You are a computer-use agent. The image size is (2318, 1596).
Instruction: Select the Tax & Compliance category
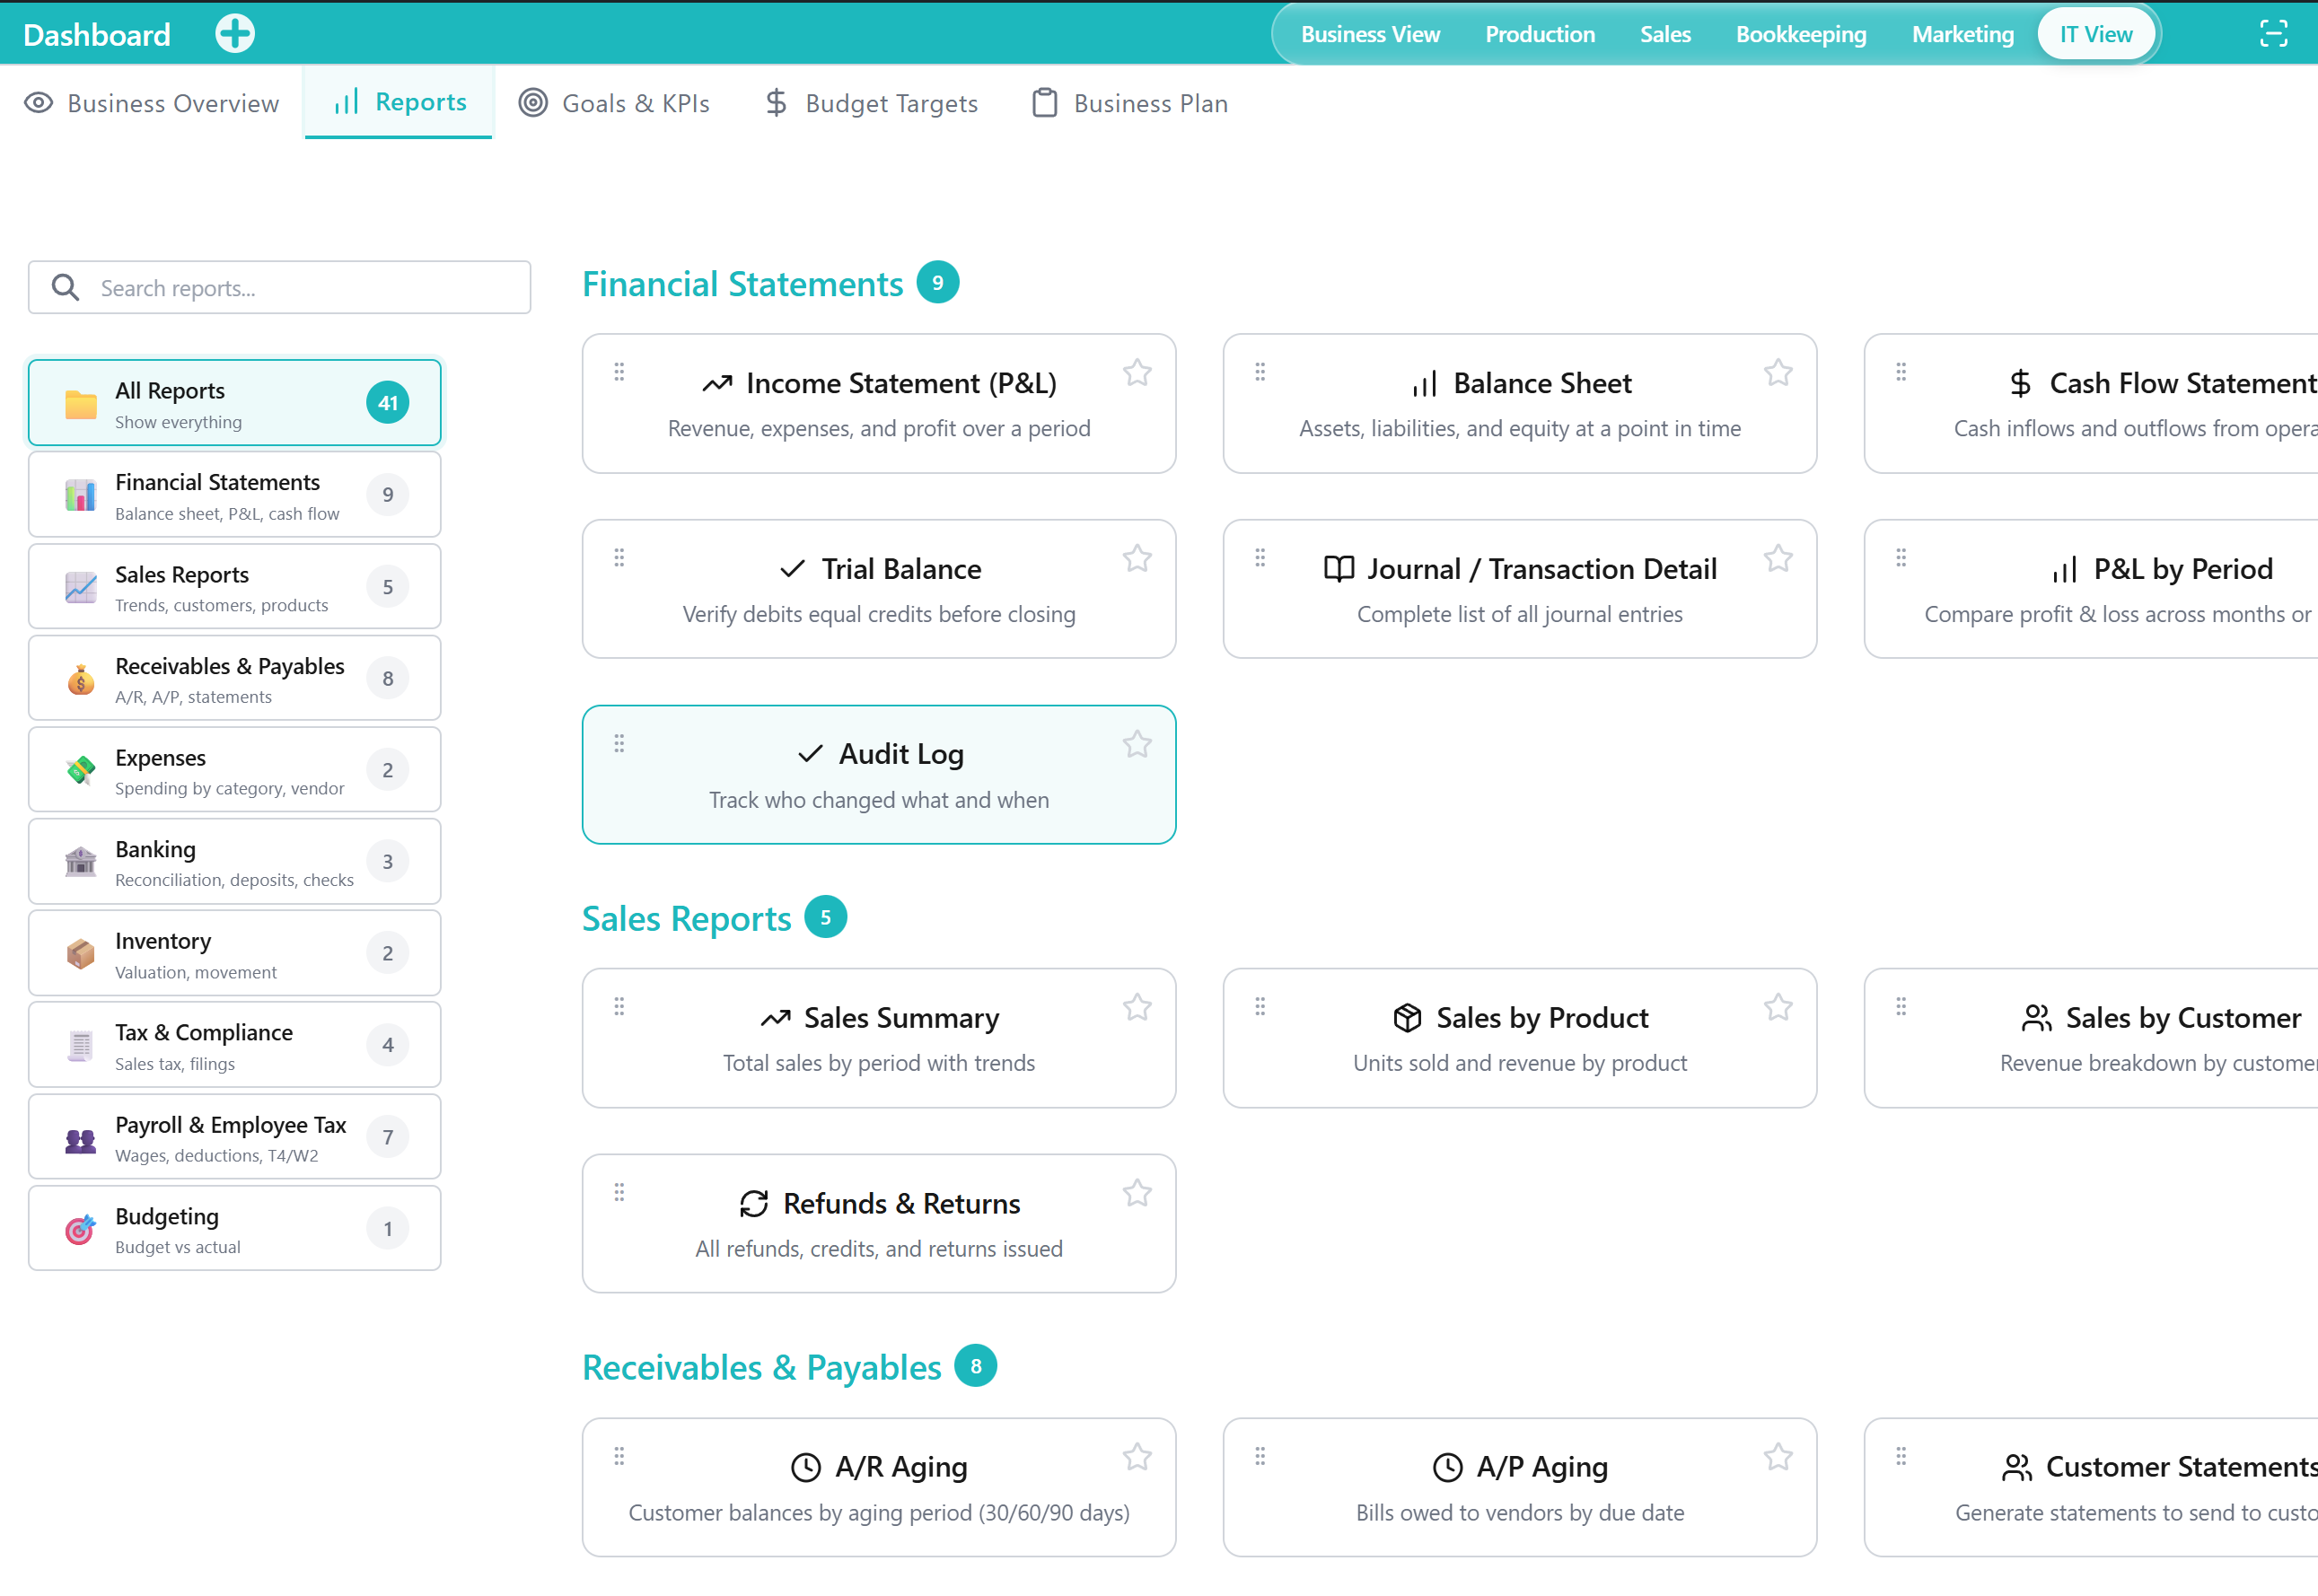[234, 1045]
